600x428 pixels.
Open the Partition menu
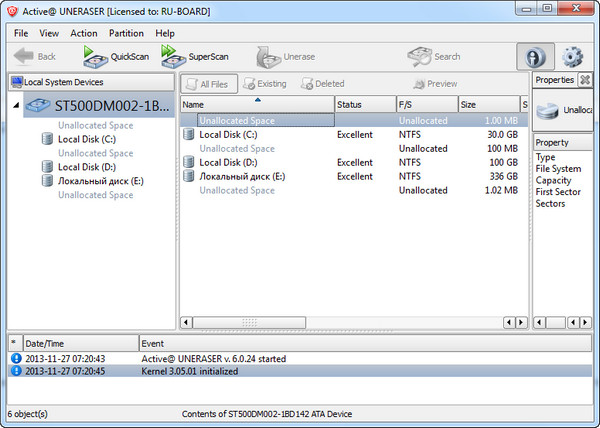pyautogui.click(x=126, y=33)
